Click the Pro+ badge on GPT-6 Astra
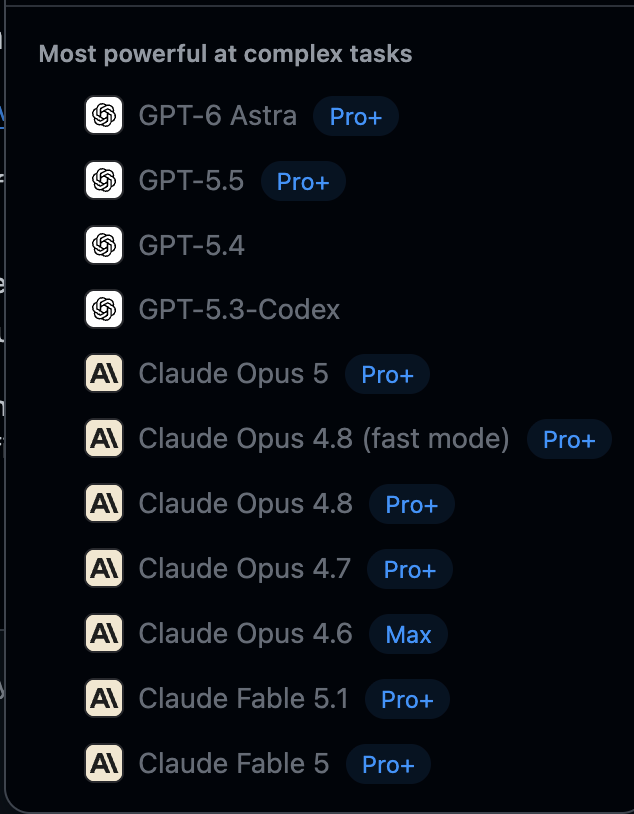 pos(356,116)
